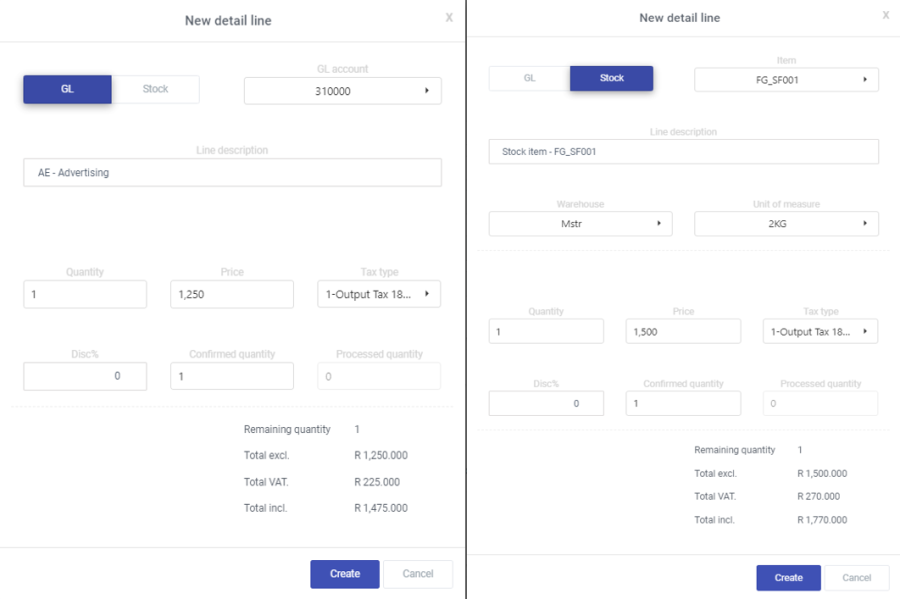Click Price field showing 1,250

click(x=232, y=294)
